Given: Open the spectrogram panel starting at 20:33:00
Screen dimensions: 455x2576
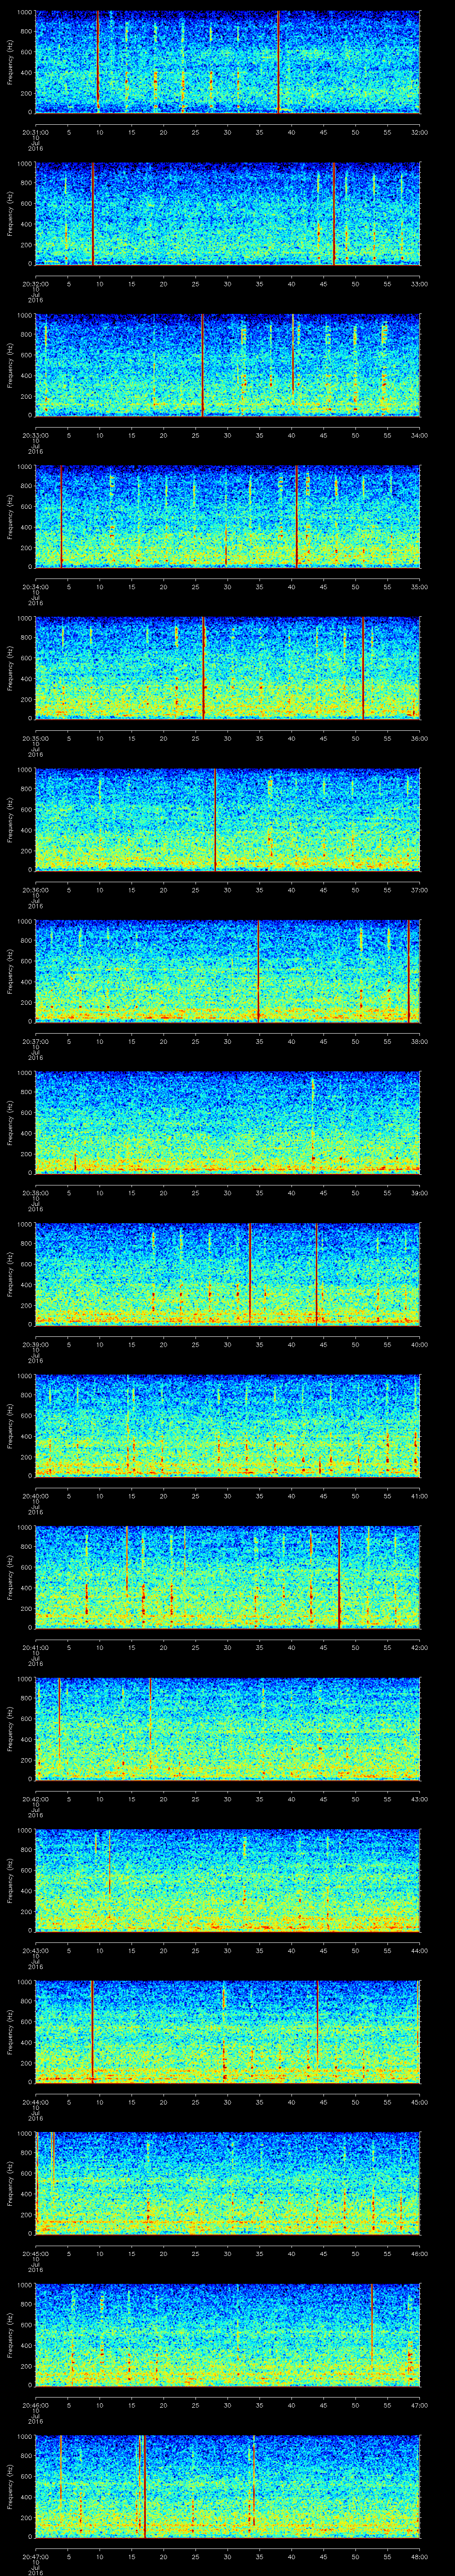Looking at the screenshot, I should tap(228, 365).
